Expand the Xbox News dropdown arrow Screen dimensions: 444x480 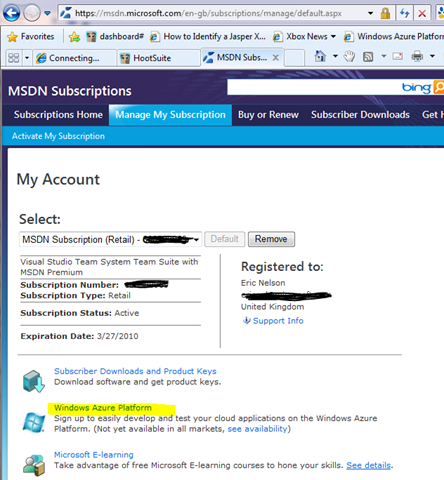coord(333,36)
